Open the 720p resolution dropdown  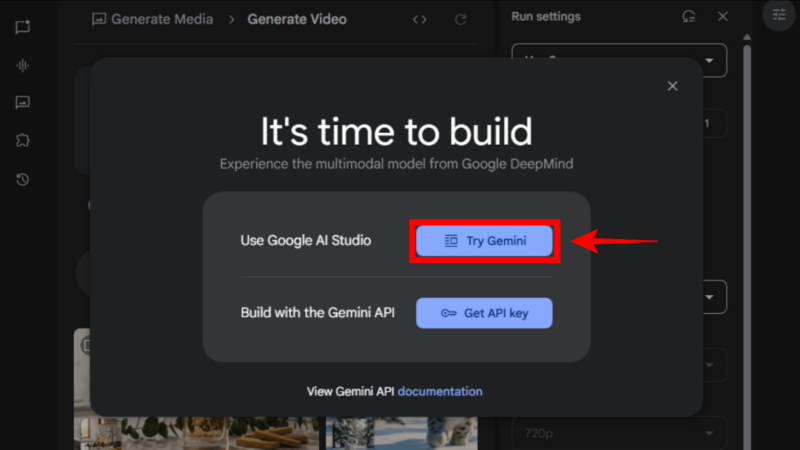[619, 433]
